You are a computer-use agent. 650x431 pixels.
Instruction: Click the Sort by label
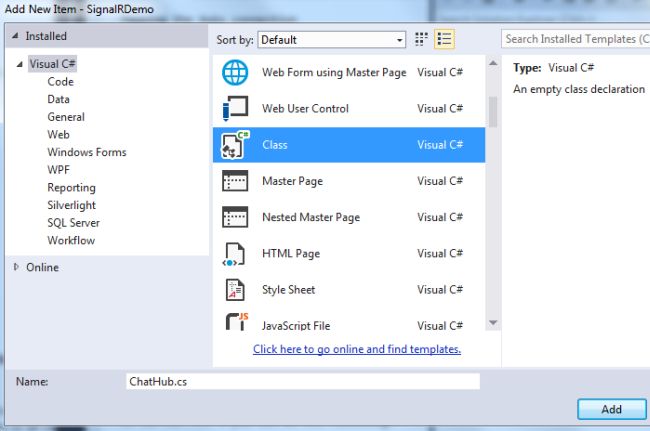click(235, 40)
